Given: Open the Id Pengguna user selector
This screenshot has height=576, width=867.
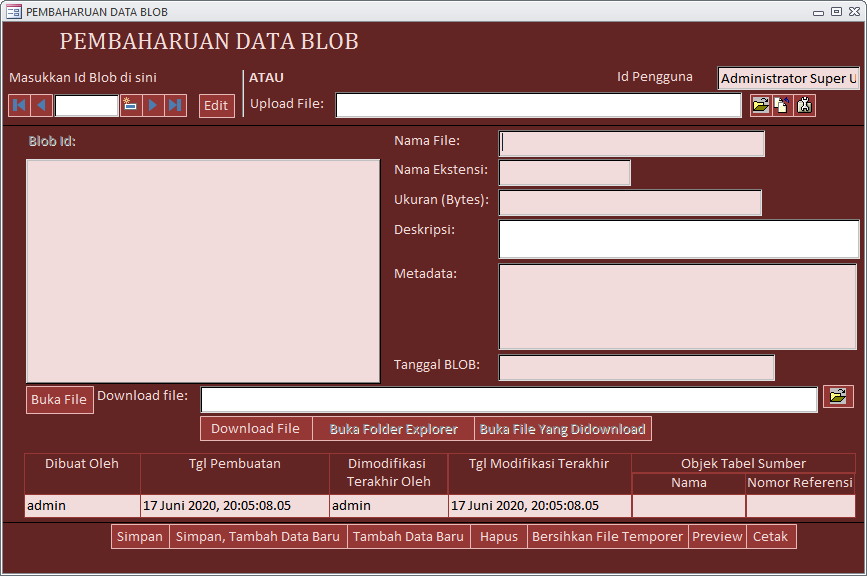Looking at the screenshot, I should pos(787,78).
